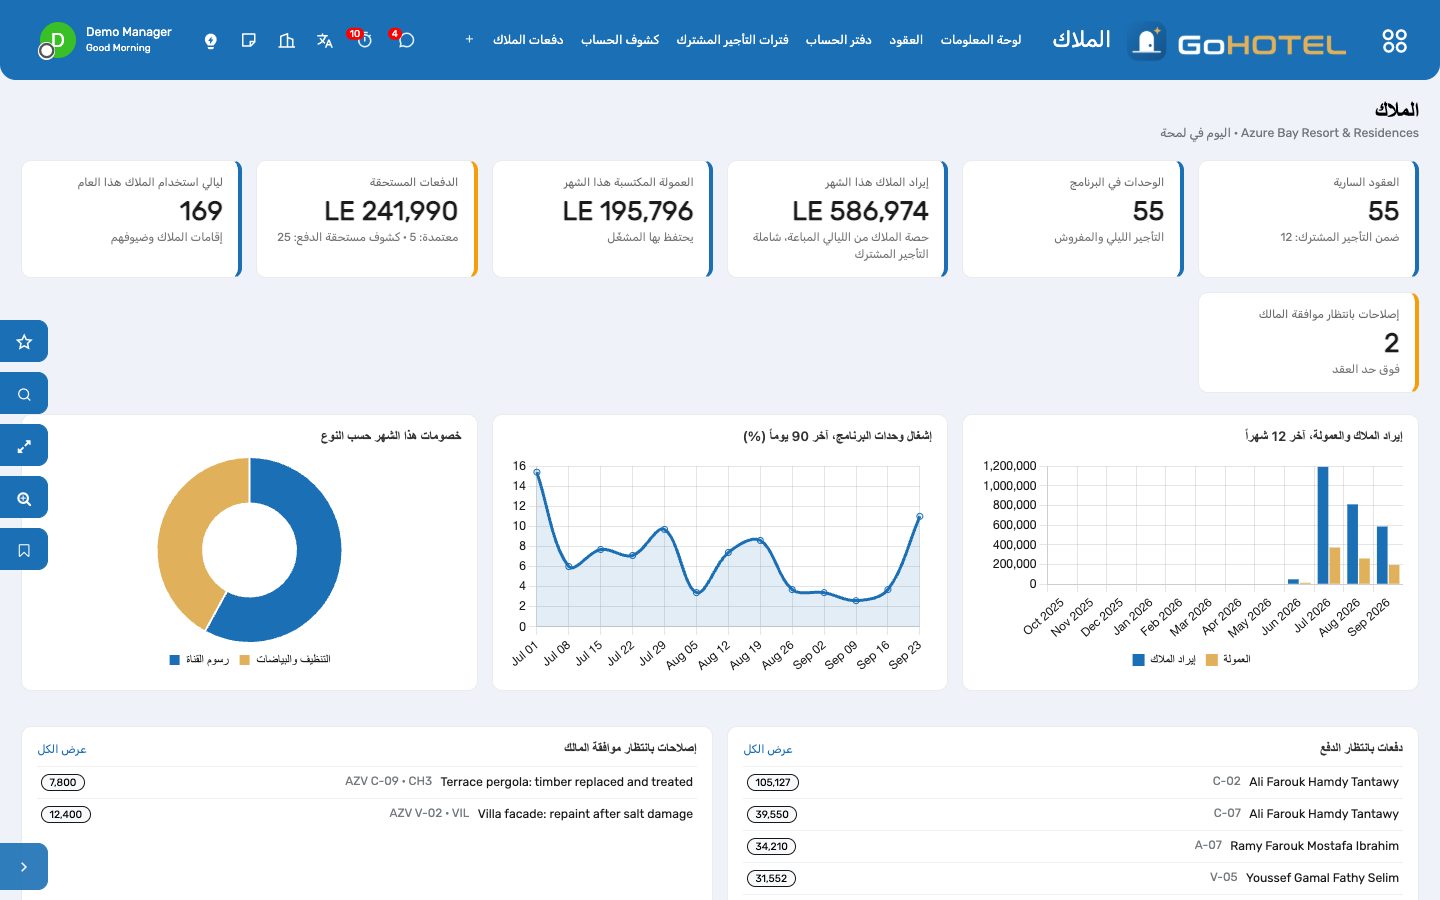The image size is (1440, 900).
Task: Toggle إيراد الملاك legend swatch in revenue chart
Action: pos(1138,660)
